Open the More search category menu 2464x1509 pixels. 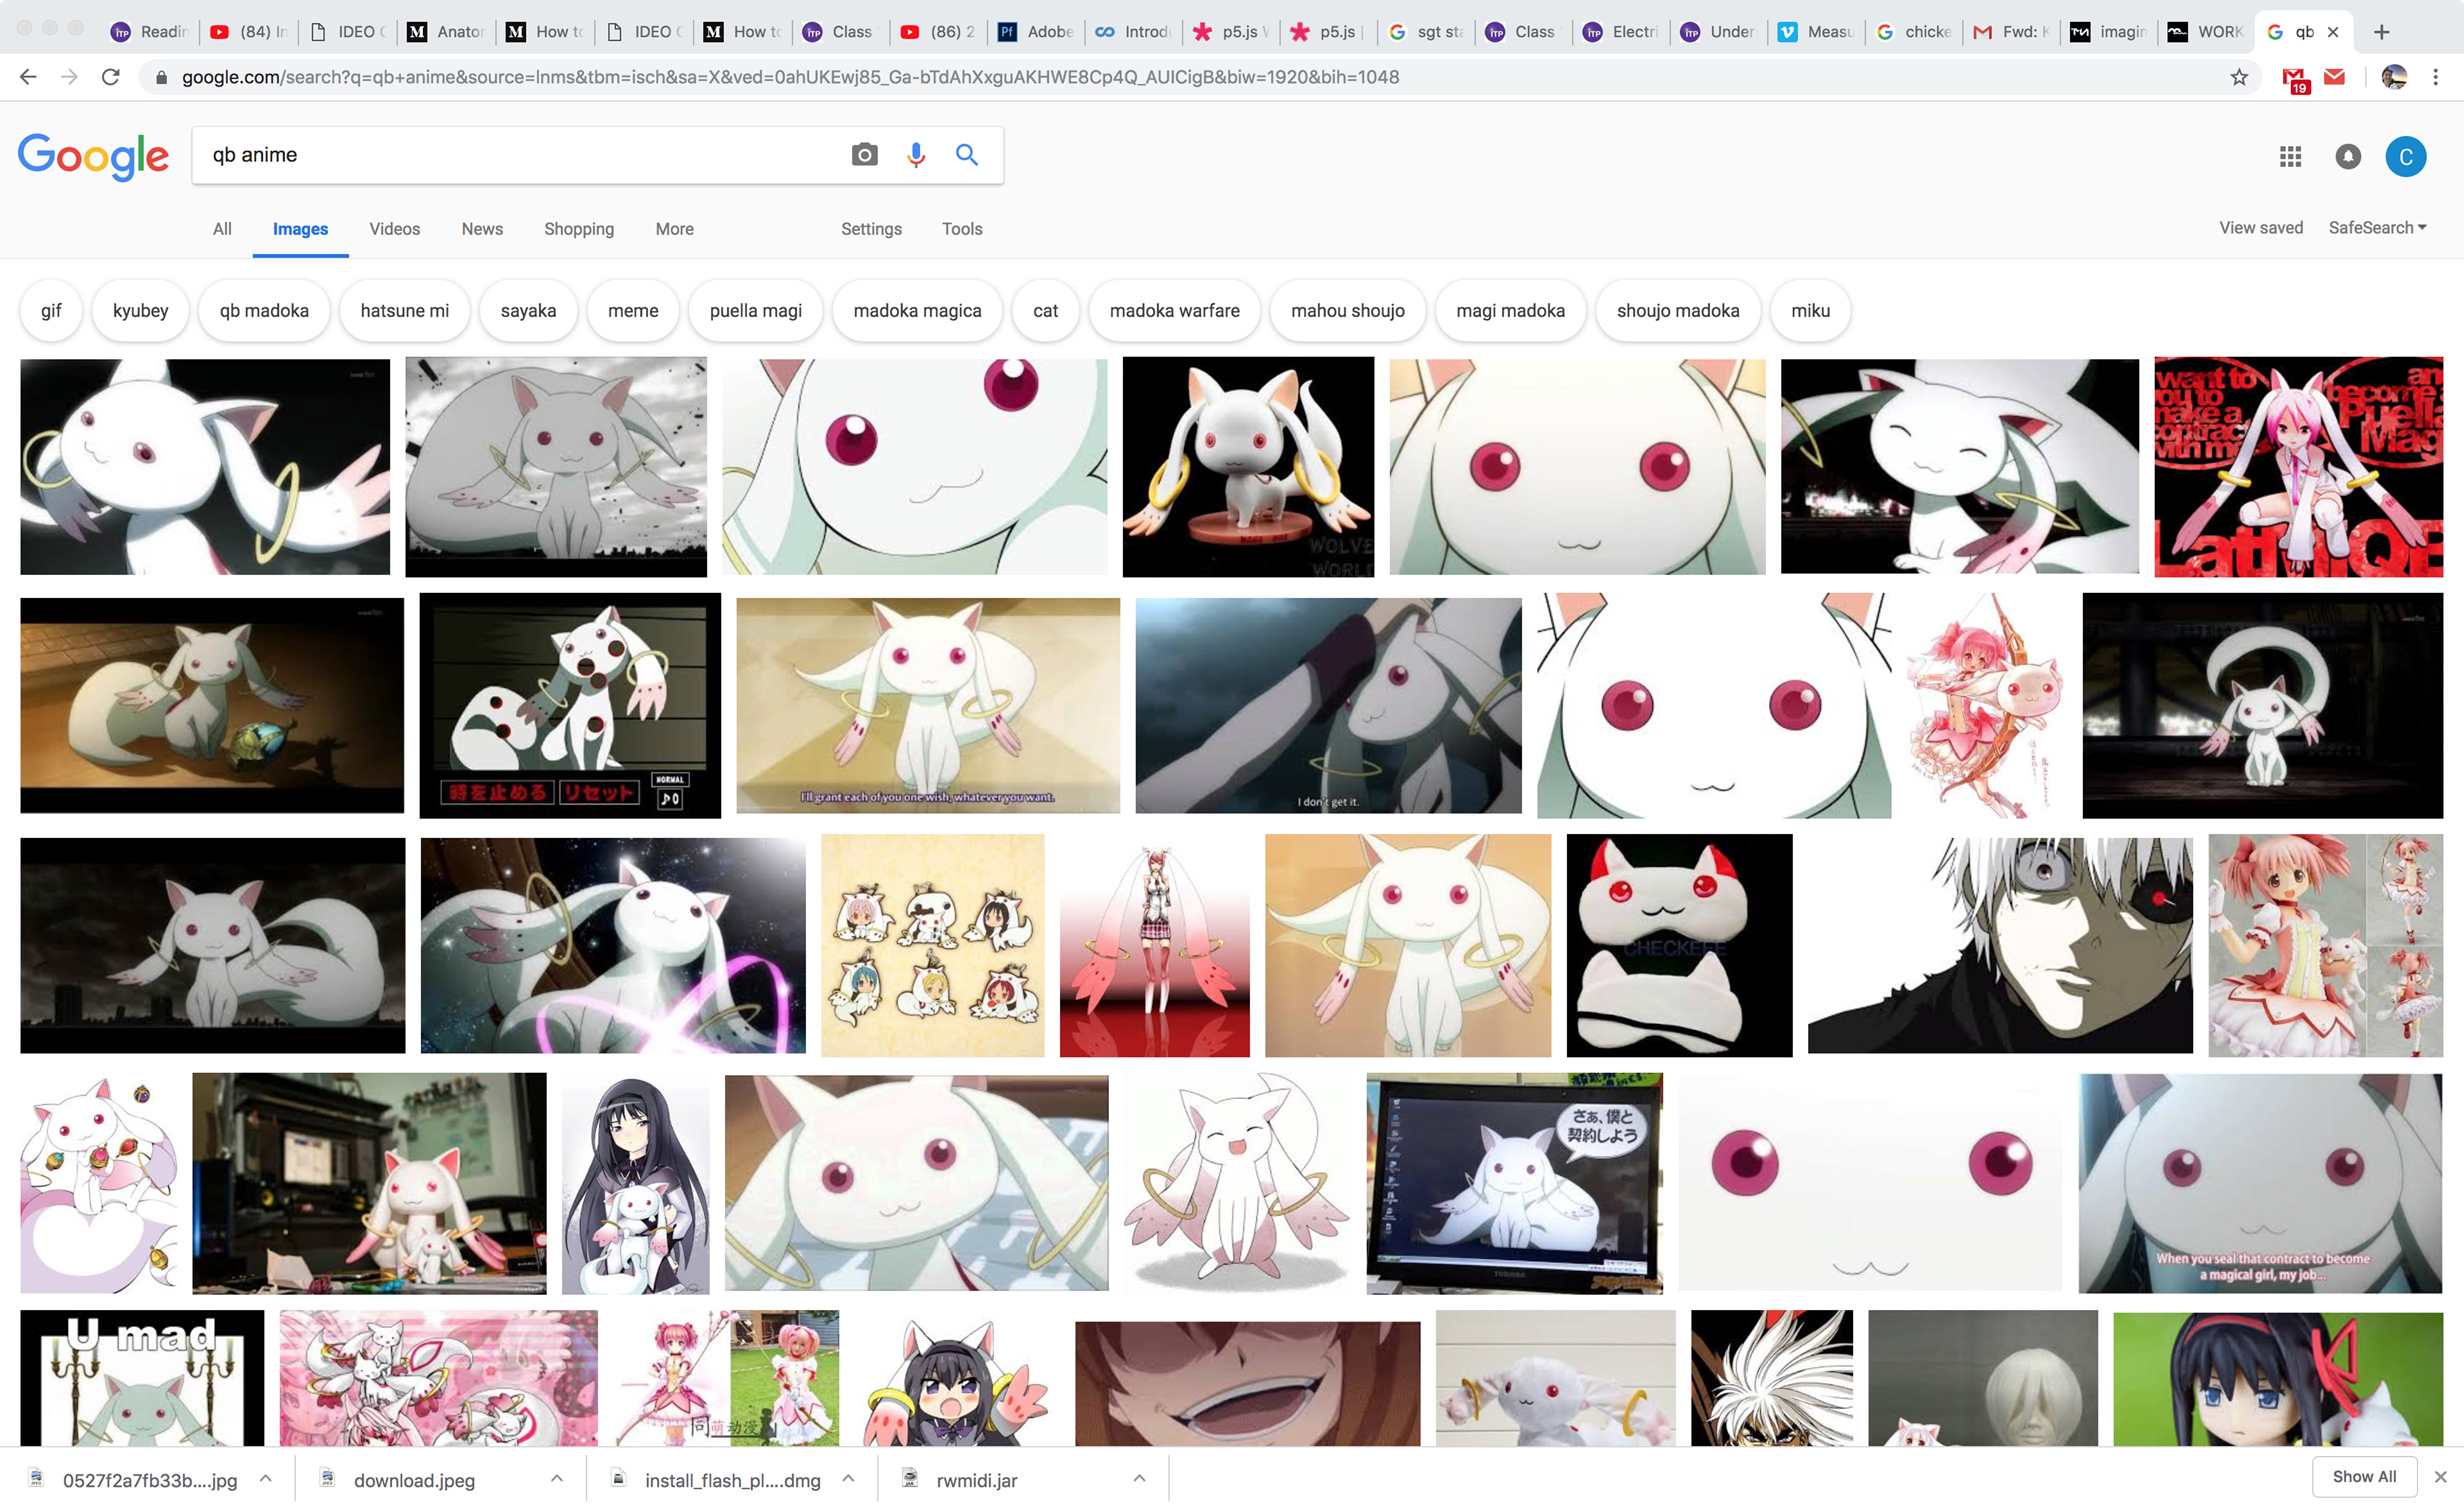click(x=674, y=229)
